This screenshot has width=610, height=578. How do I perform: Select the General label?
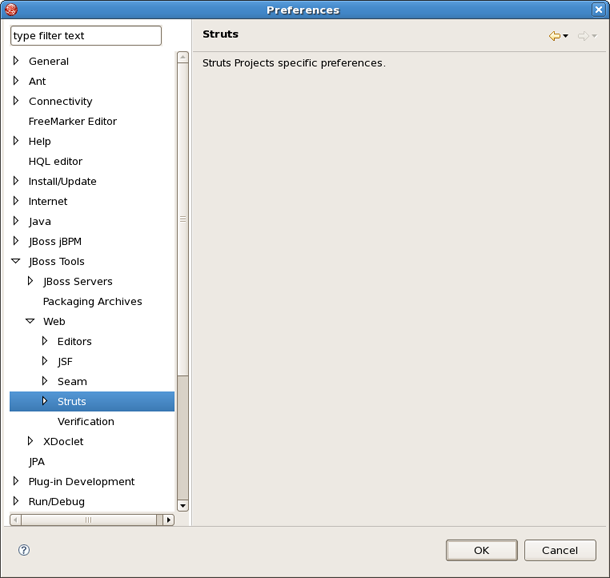coord(49,61)
